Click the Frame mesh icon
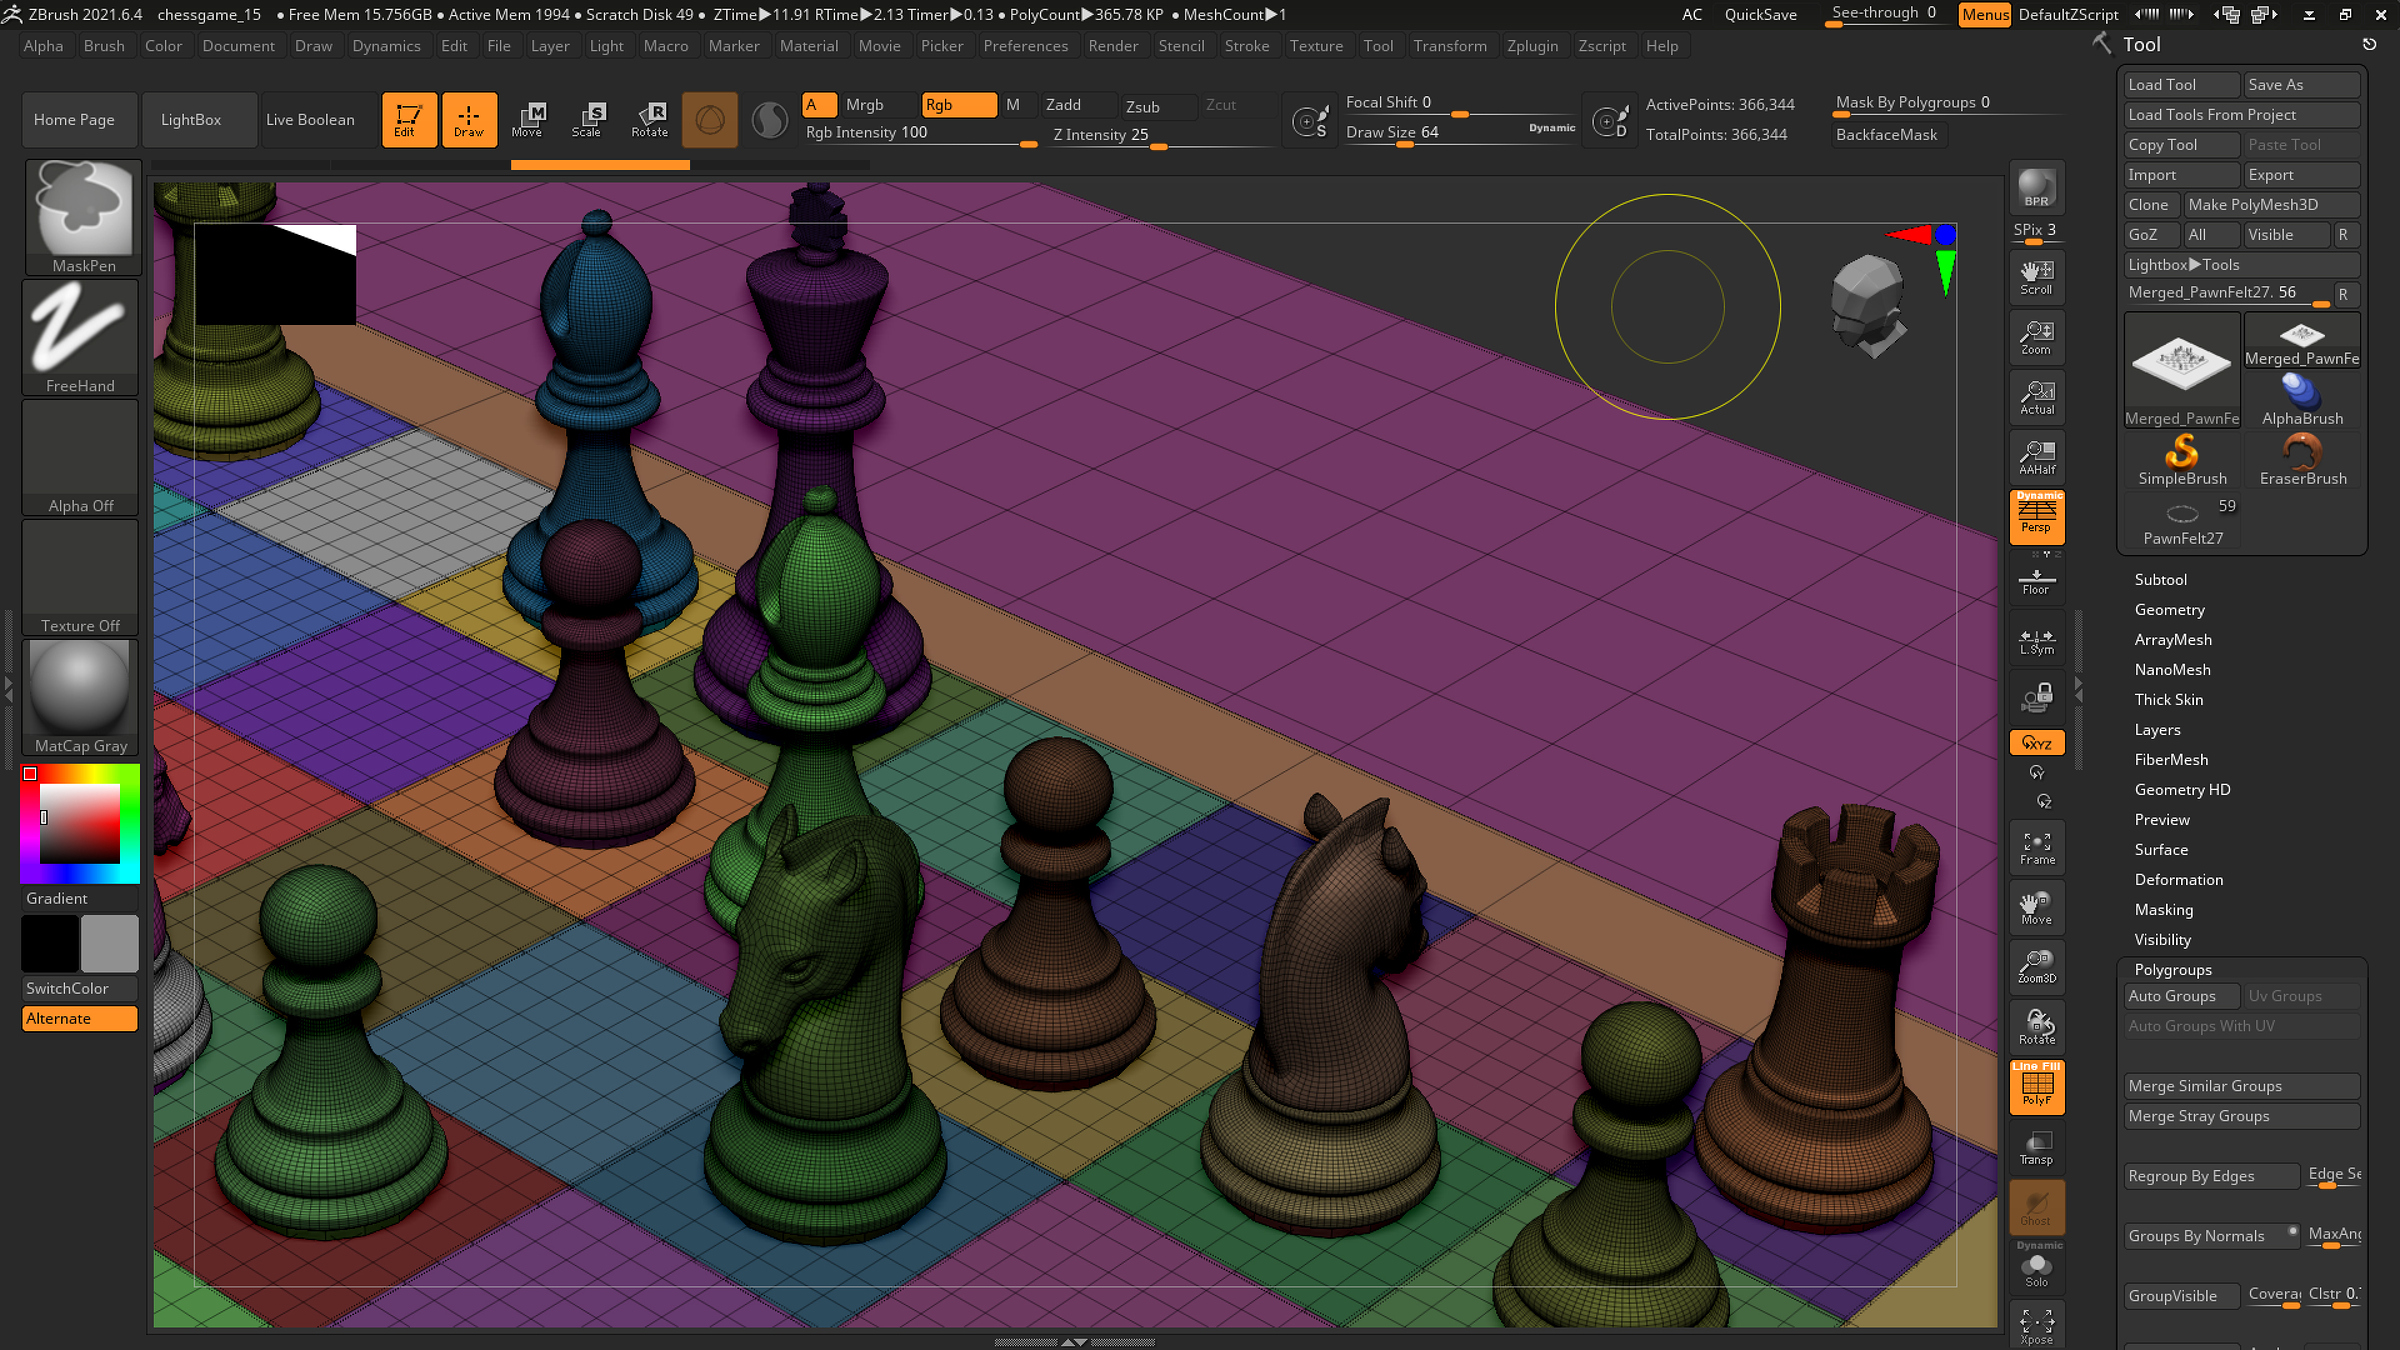This screenshot has width=2400, height=1350. [2036, 848]
